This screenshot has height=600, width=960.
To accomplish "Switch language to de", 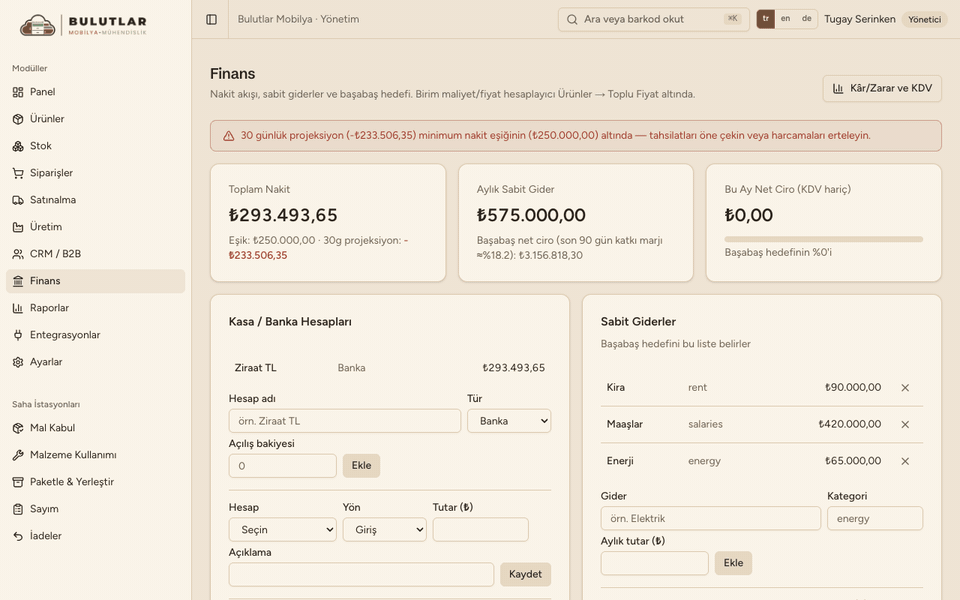I will (x=807, y=19).
